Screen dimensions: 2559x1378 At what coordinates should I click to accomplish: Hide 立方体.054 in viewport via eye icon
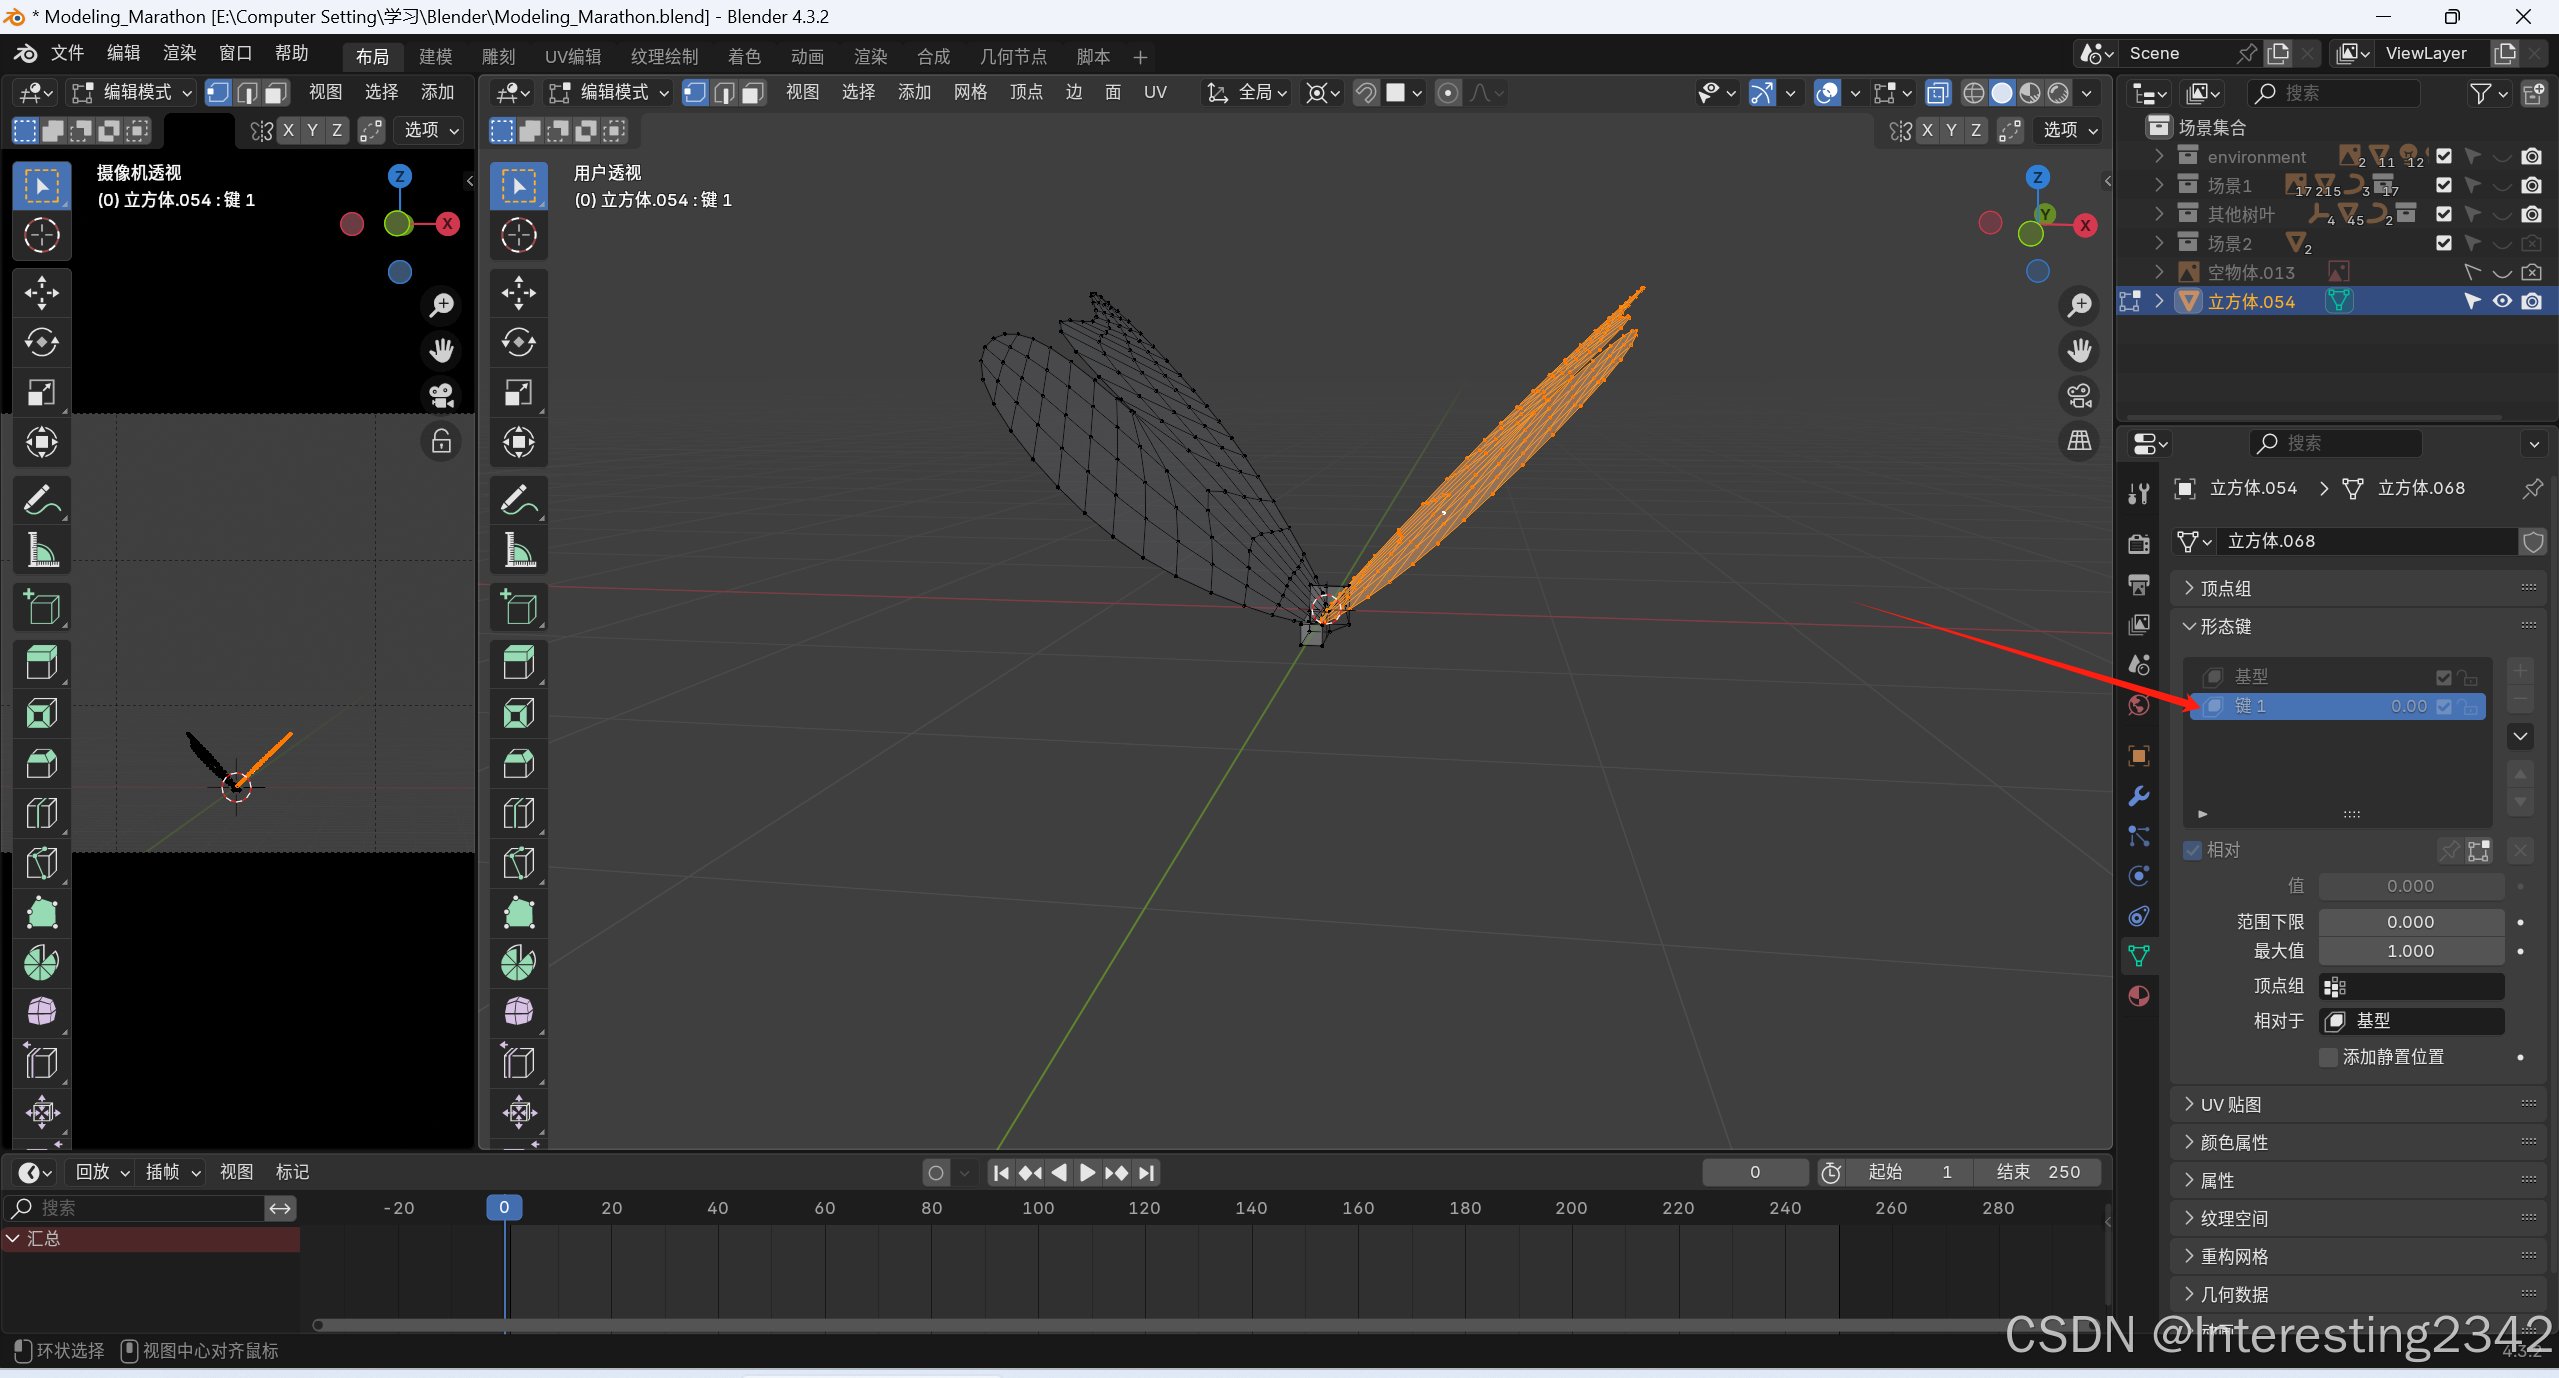coord(2502,301)
